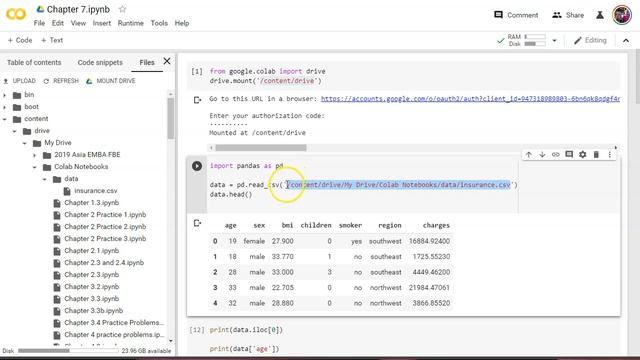Click output icon of data.head table
Viewport: 640px width, 360px height.
197,223
